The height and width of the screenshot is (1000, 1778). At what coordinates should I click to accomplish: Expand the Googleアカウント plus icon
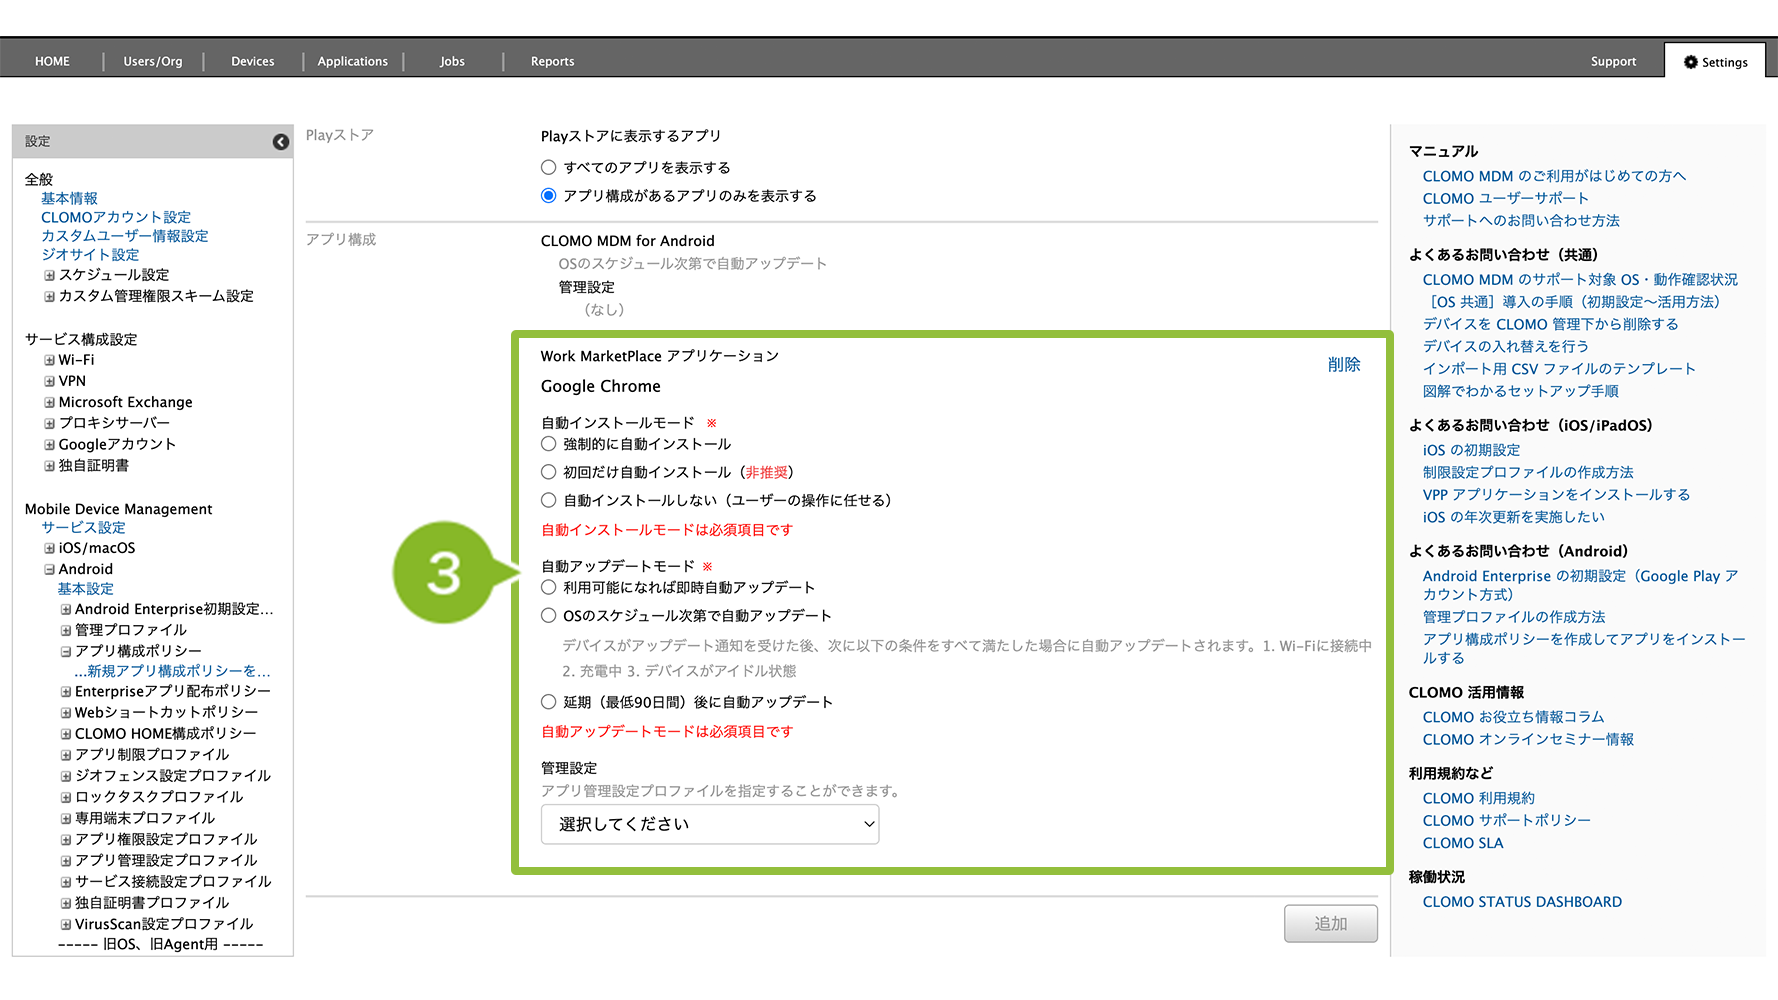49,444
